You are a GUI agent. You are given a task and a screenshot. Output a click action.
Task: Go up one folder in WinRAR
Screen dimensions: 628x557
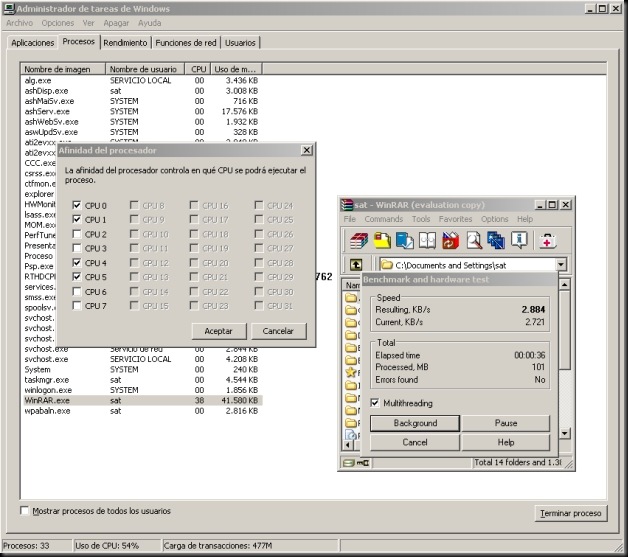tap(356, 265)
